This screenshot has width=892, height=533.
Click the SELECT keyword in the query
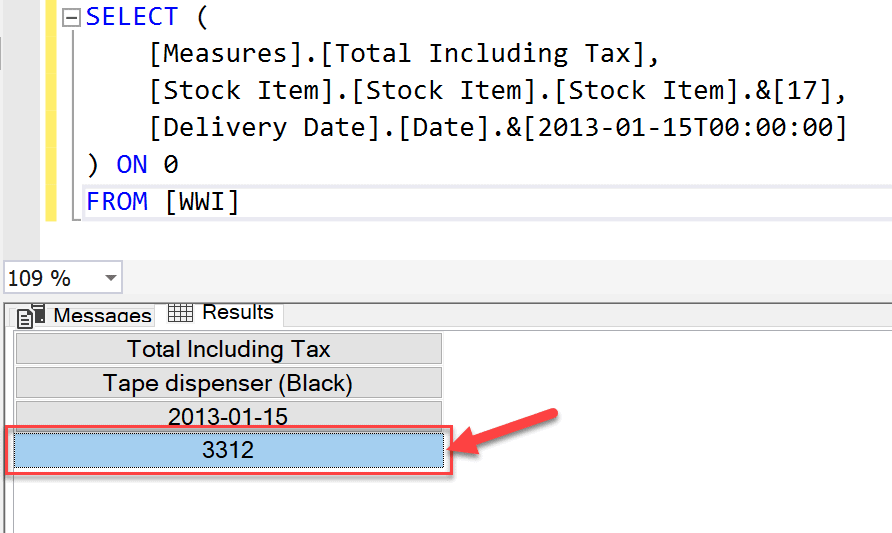[x=132, y=17]
